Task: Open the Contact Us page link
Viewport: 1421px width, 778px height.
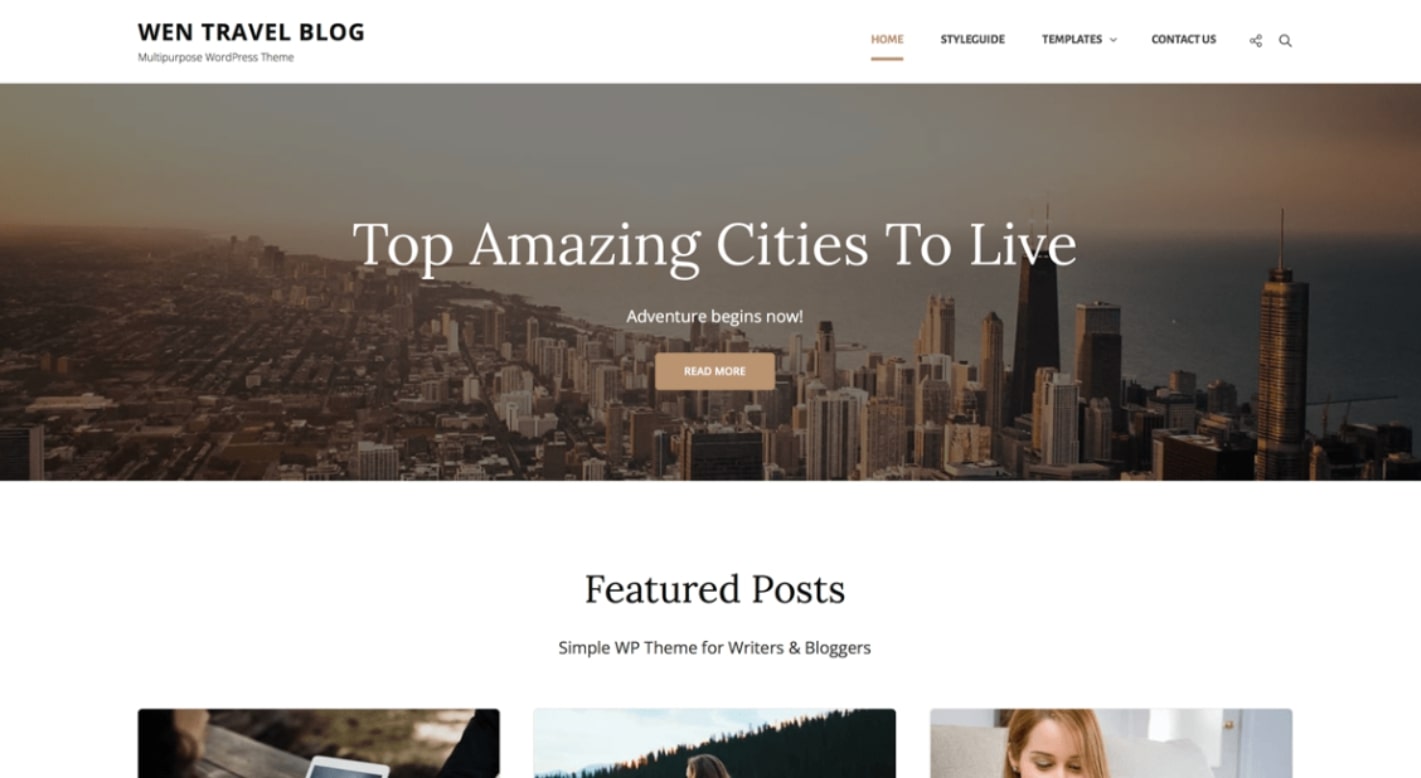Action: point(1184,40)
